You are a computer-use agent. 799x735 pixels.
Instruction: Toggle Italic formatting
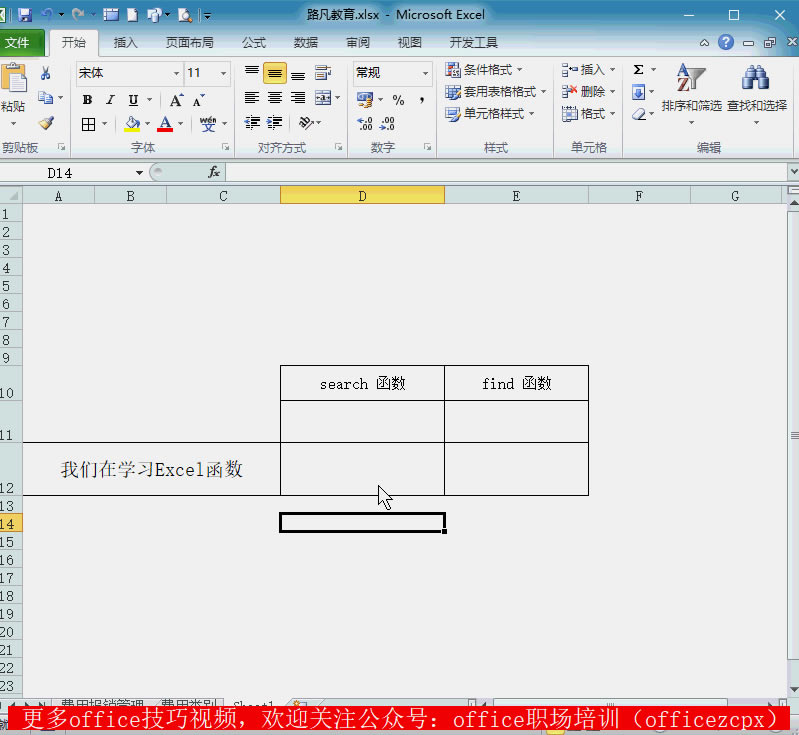[110, 99]
